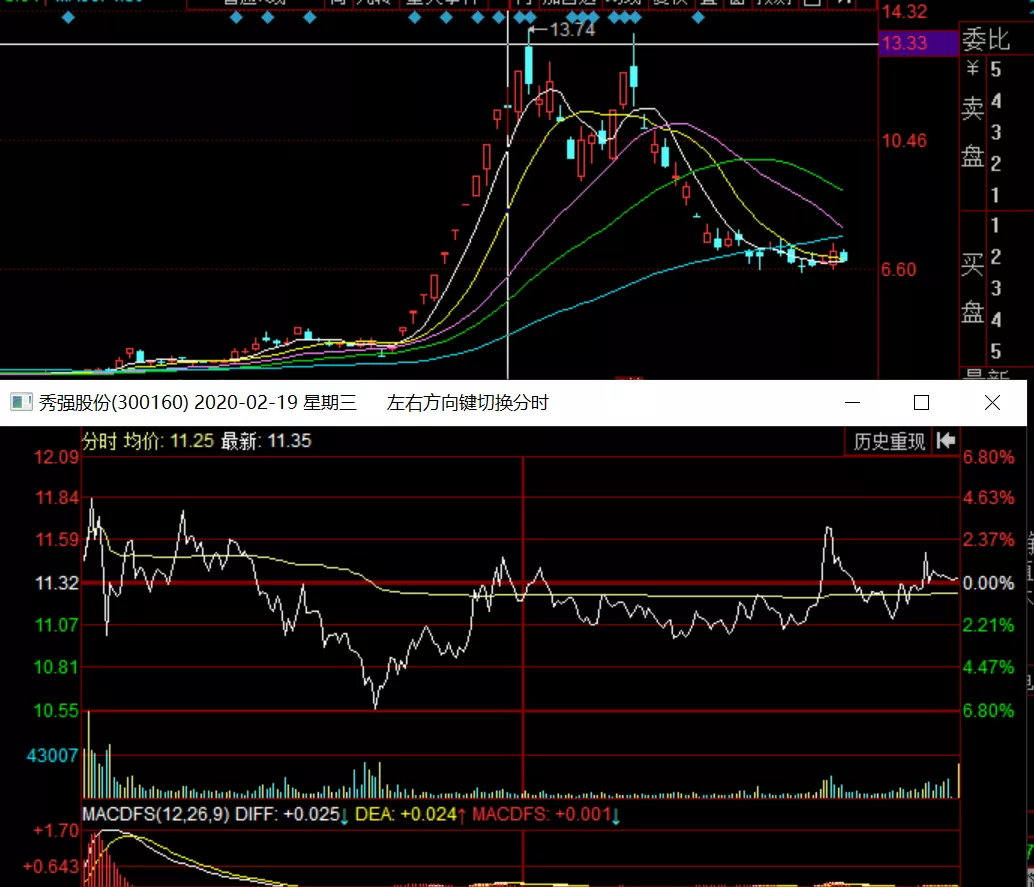Viewport: 1034px width, 887px height.
Task: Click the +1.70 MACD axis label
Action: click(x=56, y=831)
